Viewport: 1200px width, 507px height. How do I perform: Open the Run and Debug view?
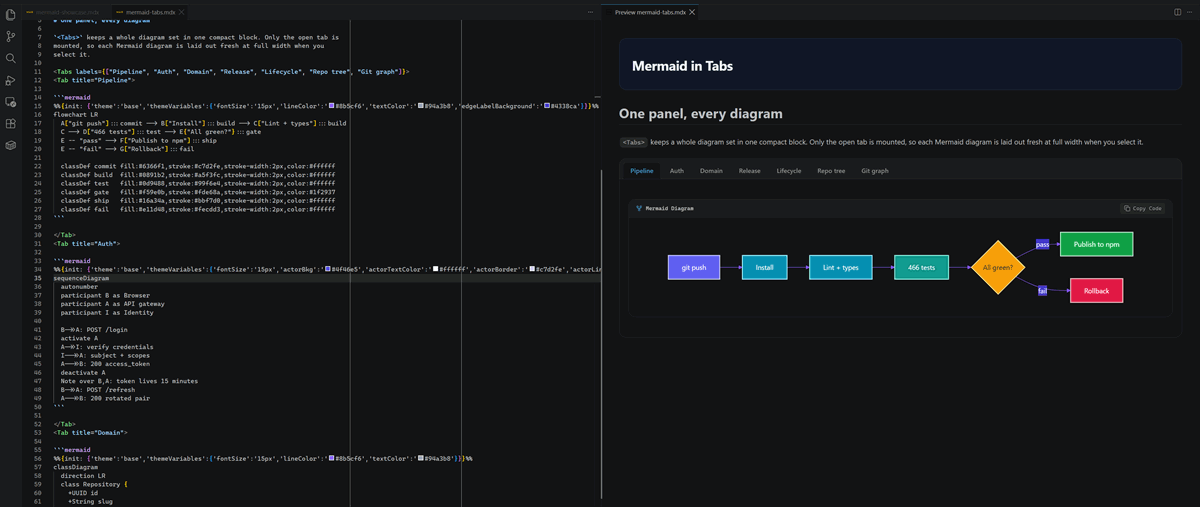click(x=11, y=80)
